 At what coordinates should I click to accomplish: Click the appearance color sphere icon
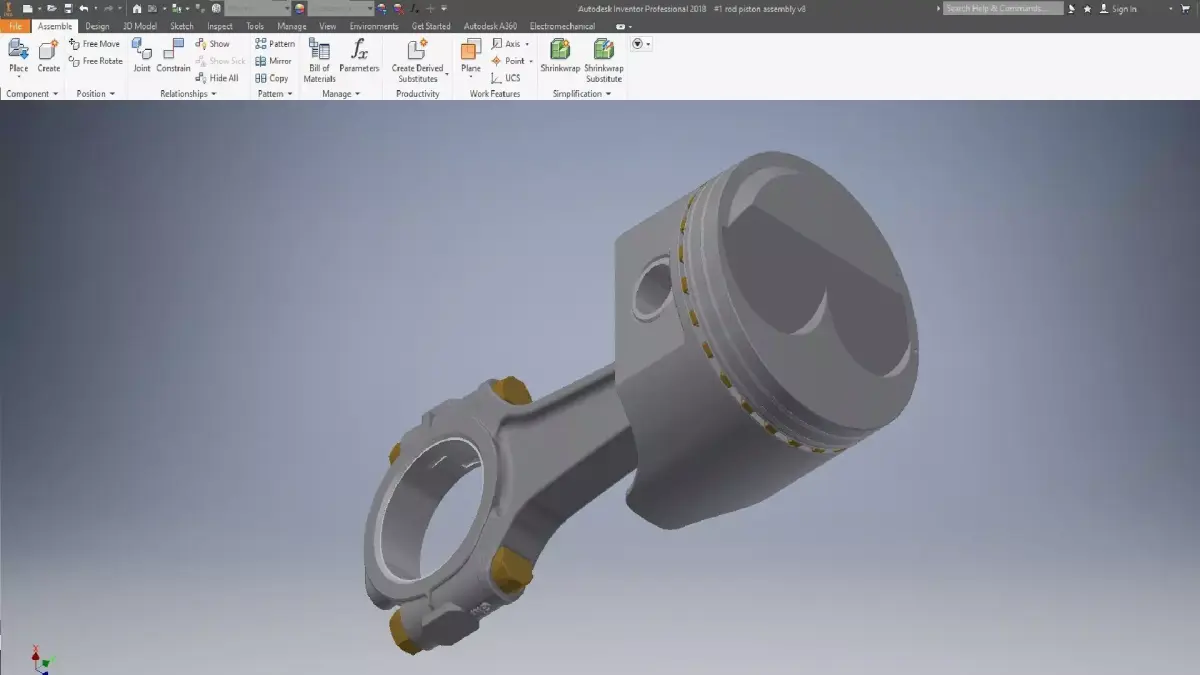click(x=299, y=9)
